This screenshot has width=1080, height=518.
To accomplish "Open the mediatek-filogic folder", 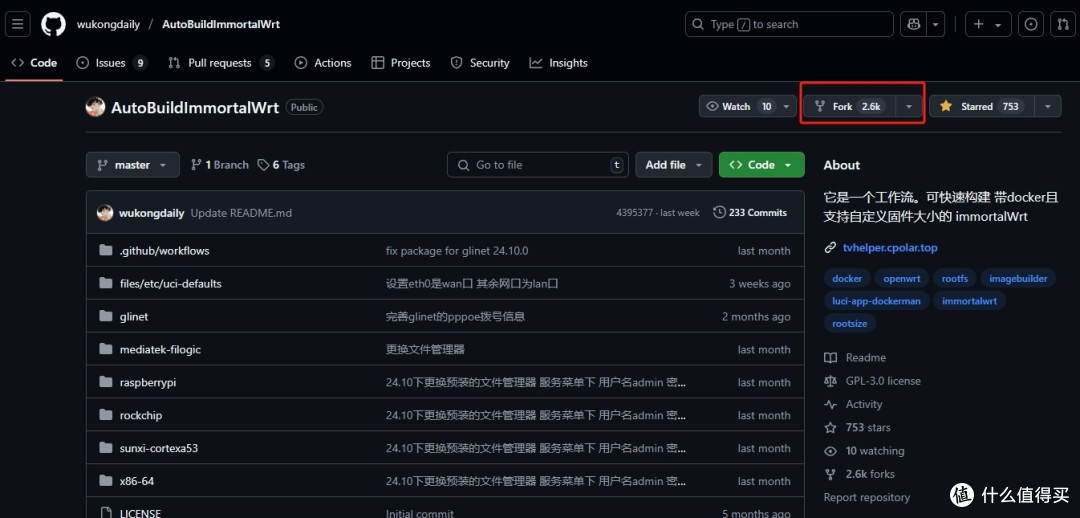I will point(160,349).
